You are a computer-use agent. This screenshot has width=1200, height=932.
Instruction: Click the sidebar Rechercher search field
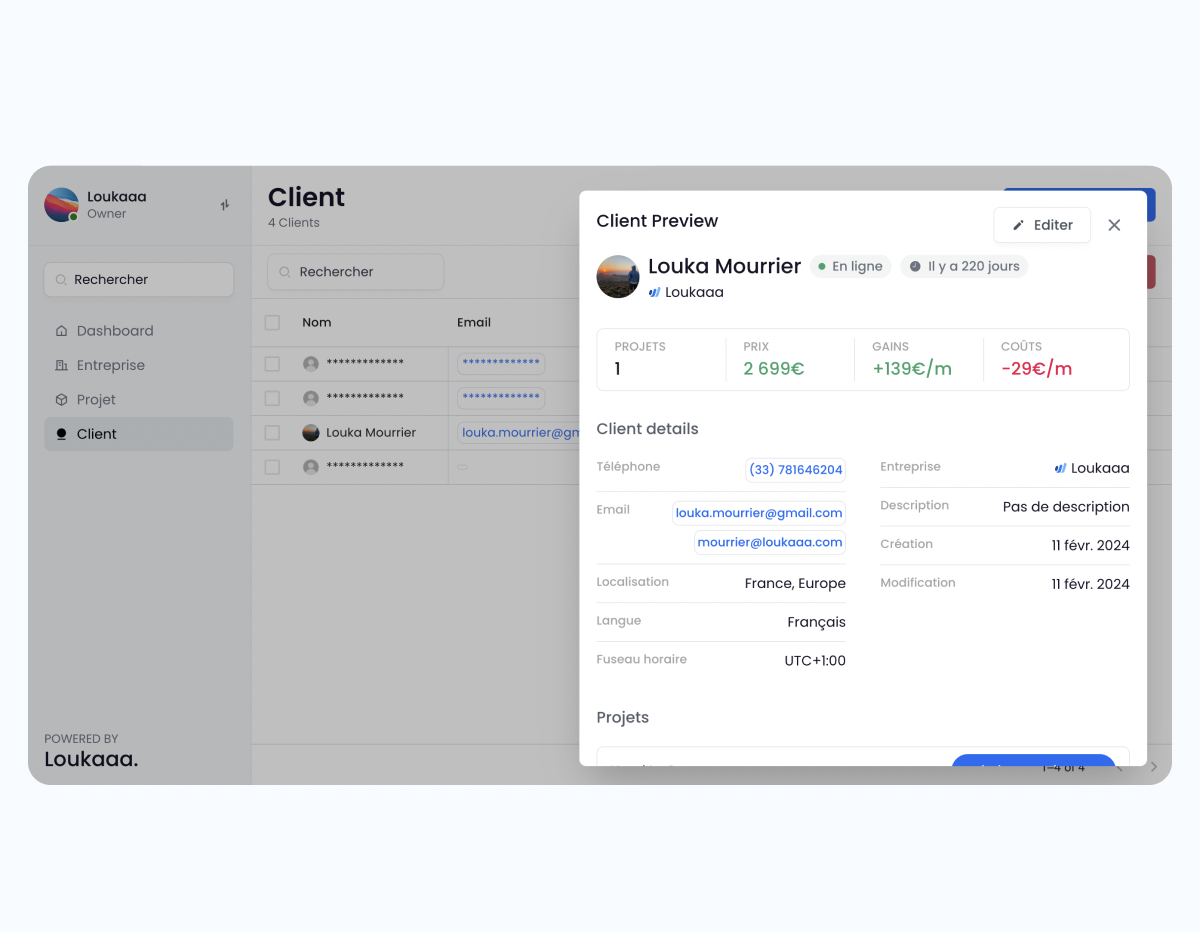tap(139, 280)
